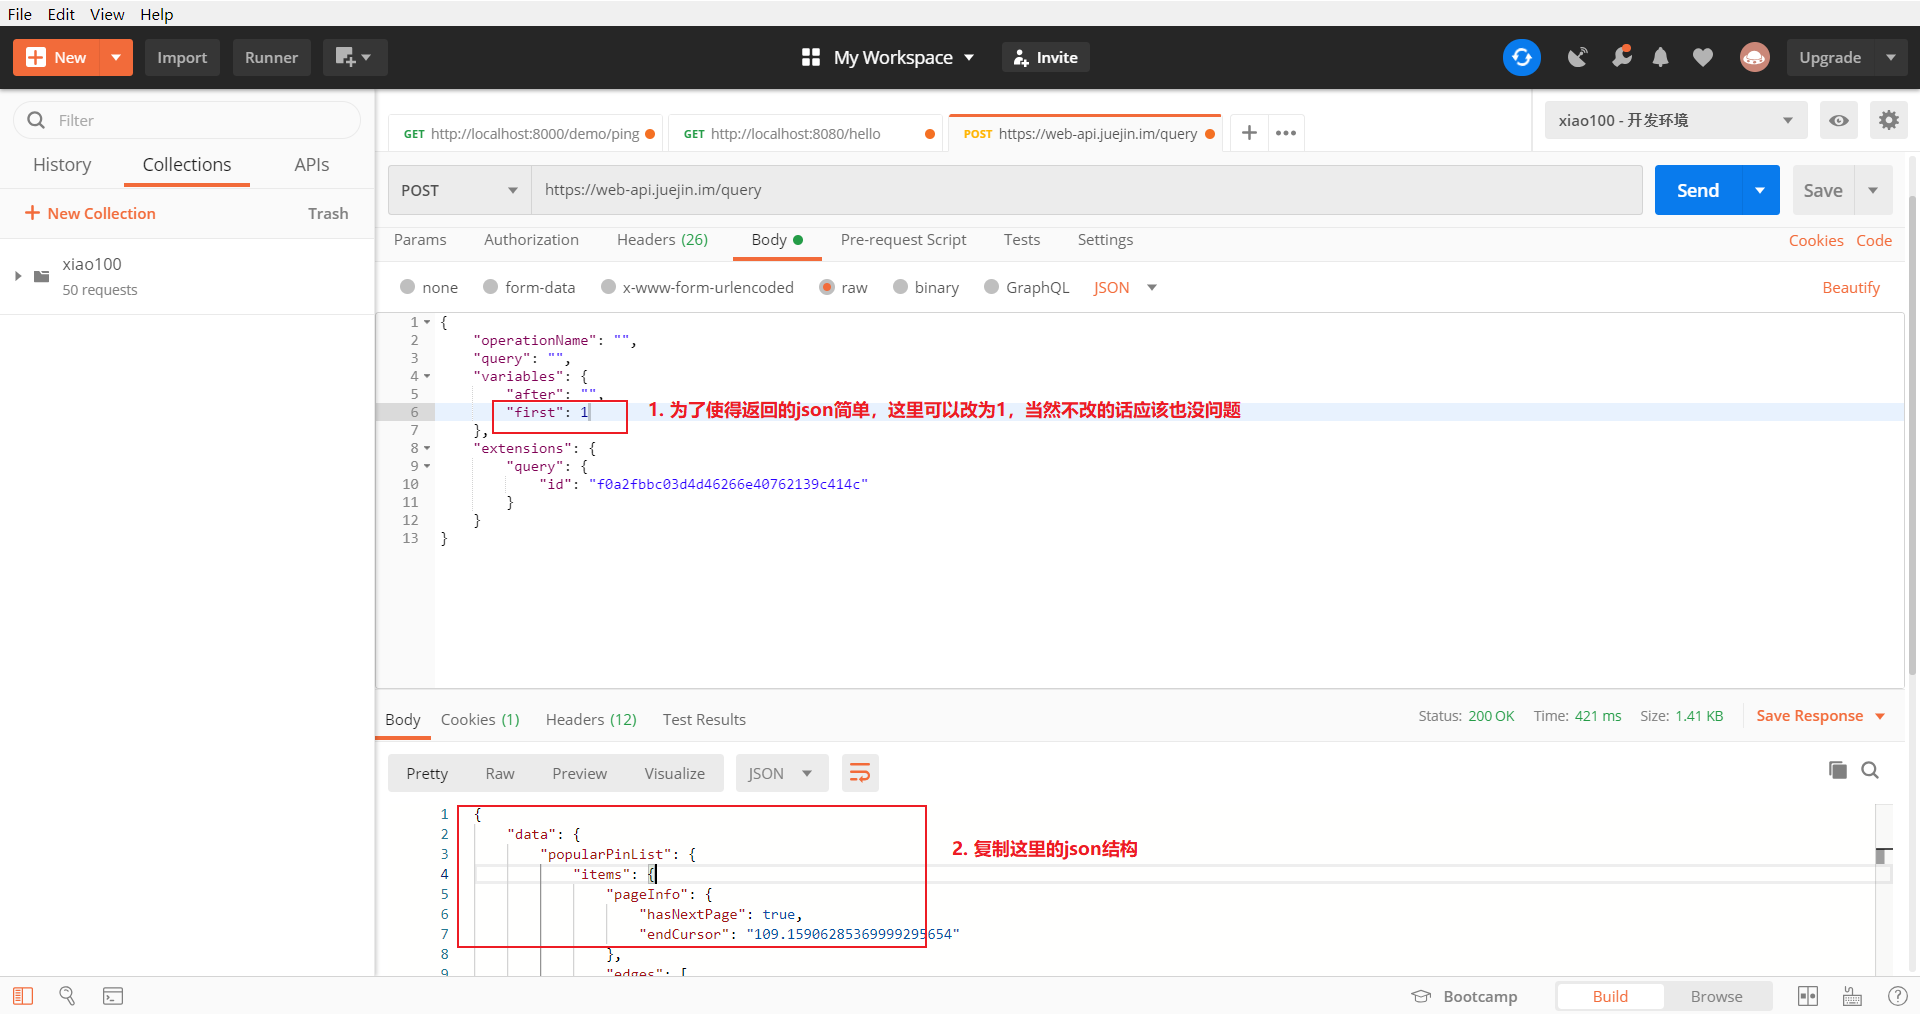Open the wrench settings icon in header
This screenshot has width=1920, height=1014.
tap(1621, 57)
